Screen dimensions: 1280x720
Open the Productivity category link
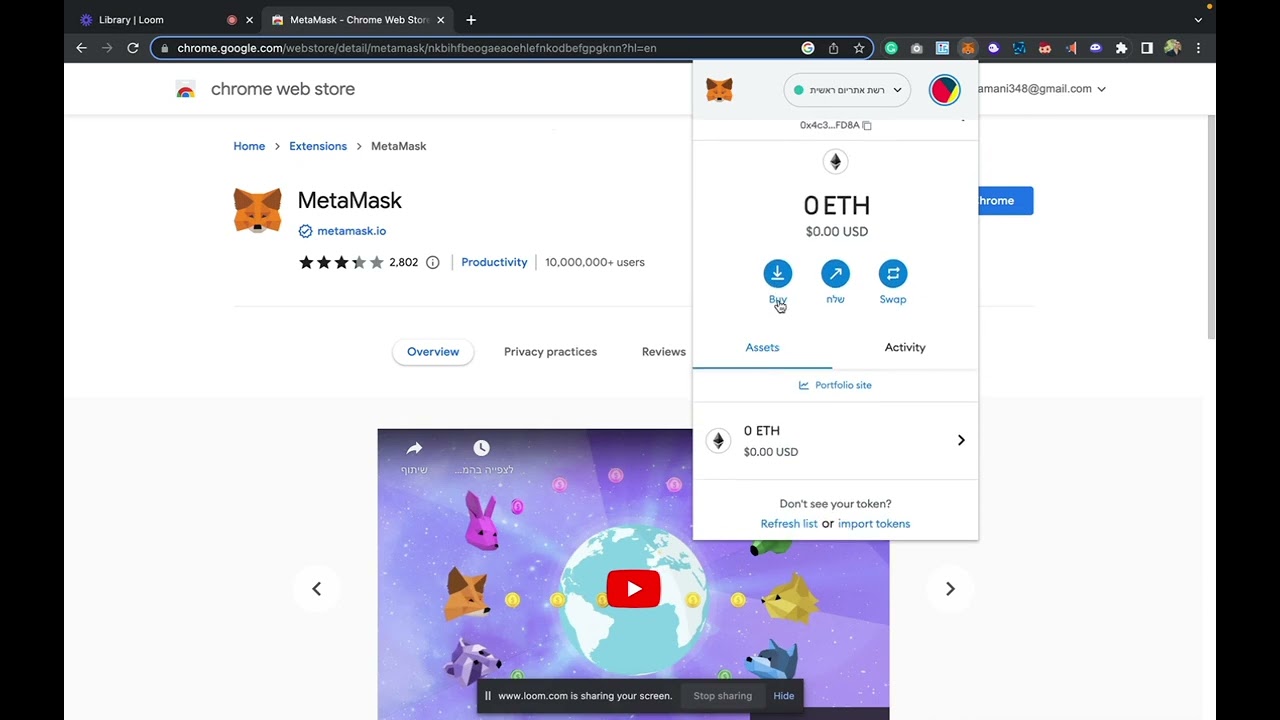[494, 262]
